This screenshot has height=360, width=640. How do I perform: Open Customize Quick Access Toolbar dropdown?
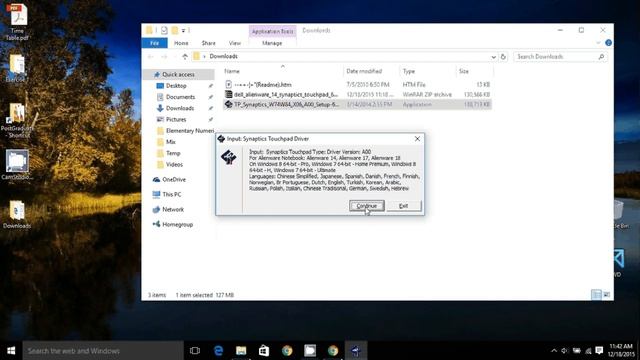point(184,30)
